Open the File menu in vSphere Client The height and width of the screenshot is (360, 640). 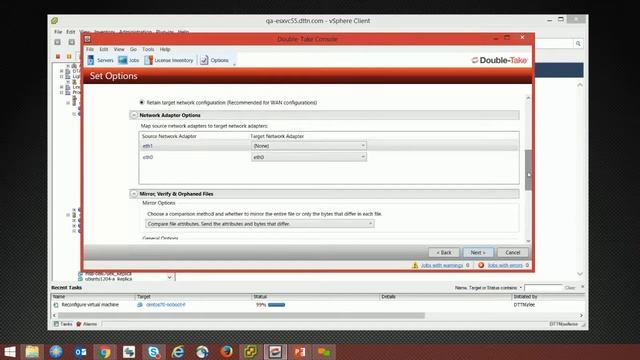[x=58, y=32]
